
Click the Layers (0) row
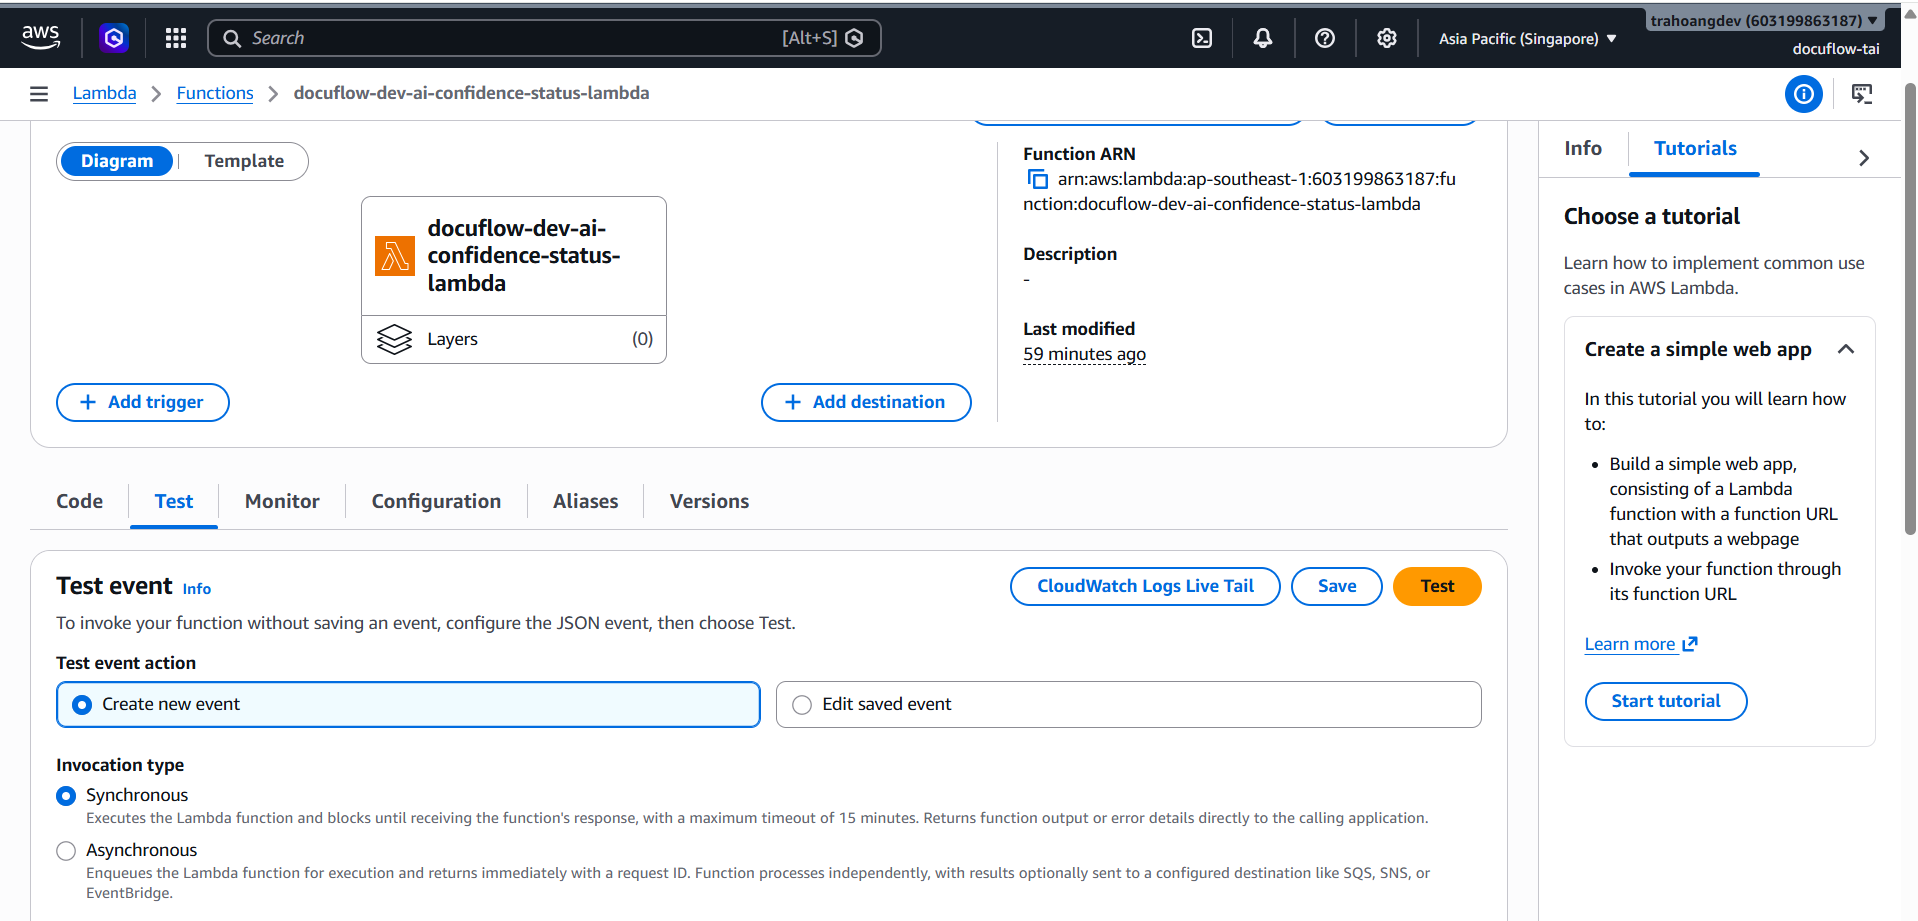(x=514, y=339)
